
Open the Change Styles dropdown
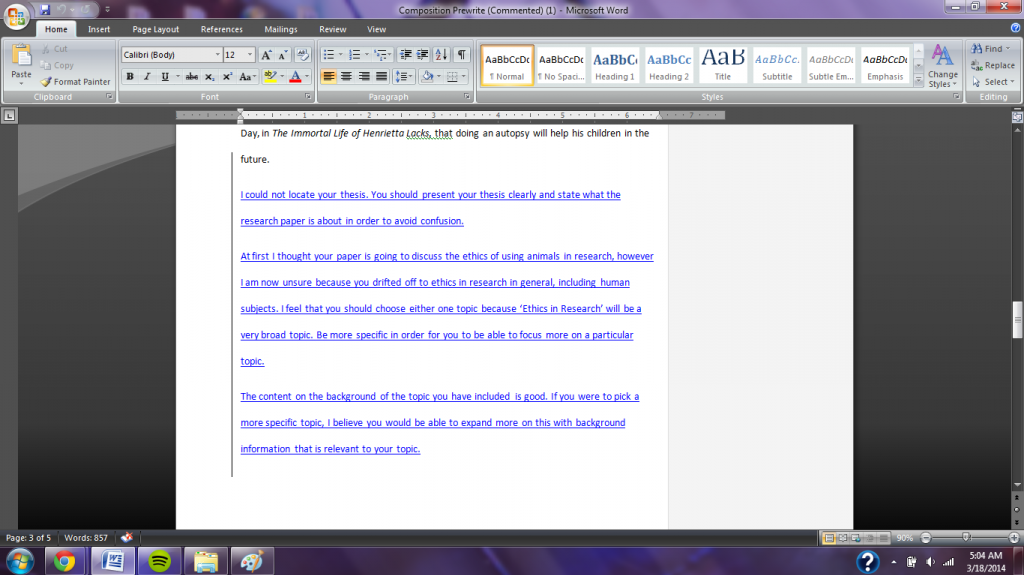[x=942, y=68]
